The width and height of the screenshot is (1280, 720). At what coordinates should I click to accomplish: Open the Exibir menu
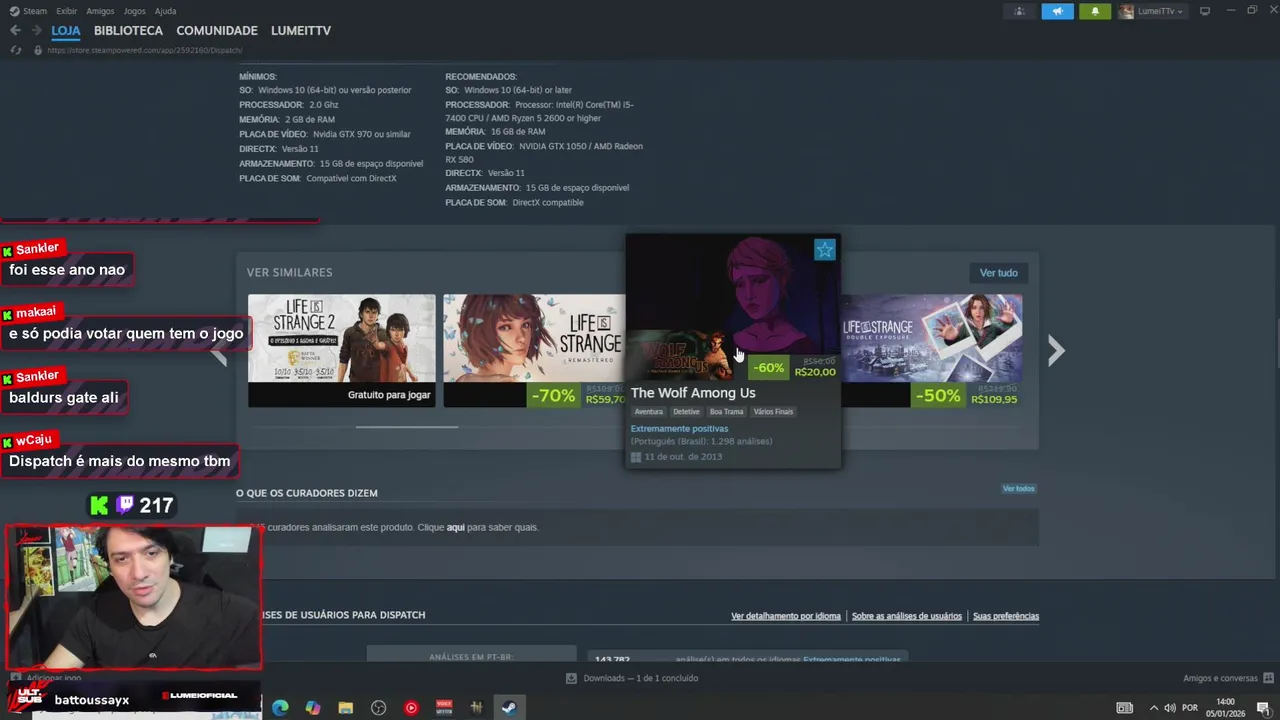66,11
